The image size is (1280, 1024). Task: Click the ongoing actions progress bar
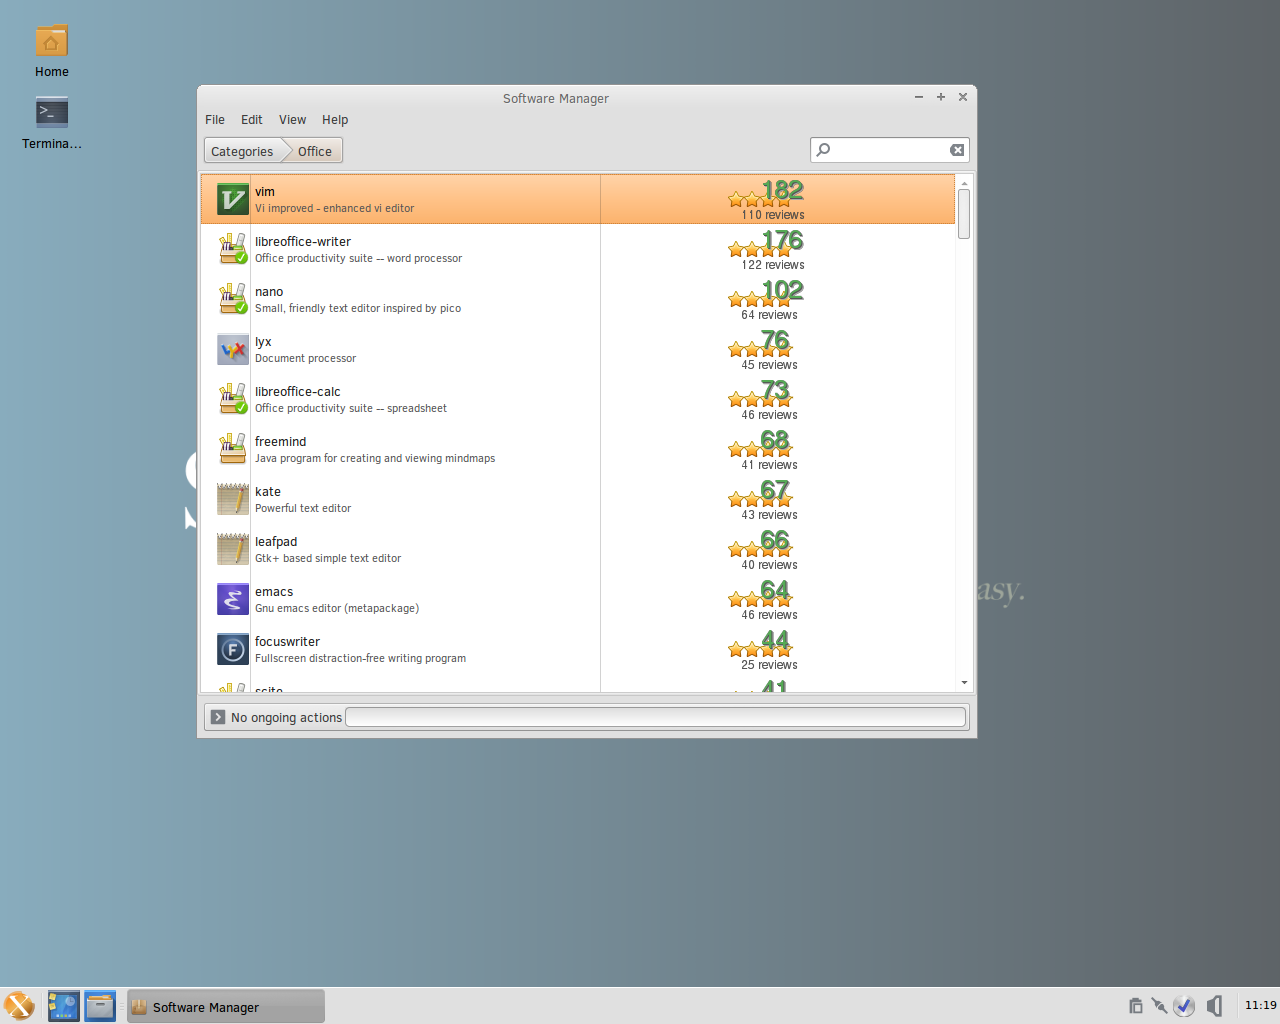click(x=656, y=717)
